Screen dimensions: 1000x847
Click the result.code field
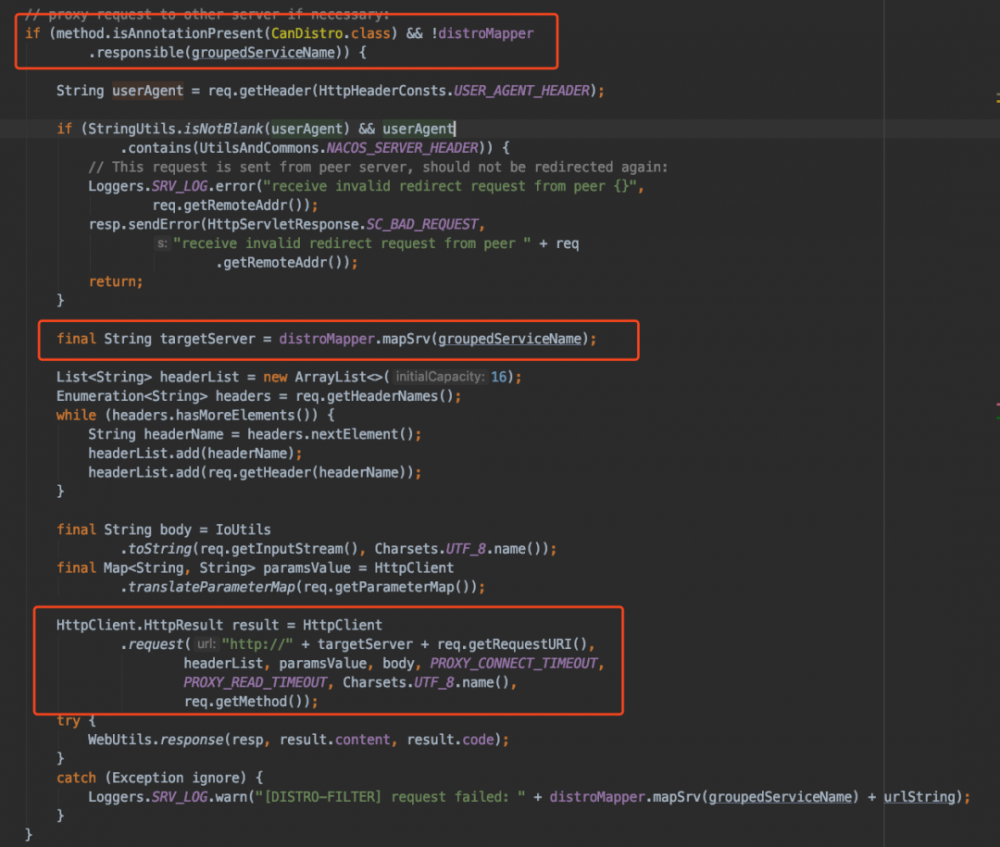(450, 740)
